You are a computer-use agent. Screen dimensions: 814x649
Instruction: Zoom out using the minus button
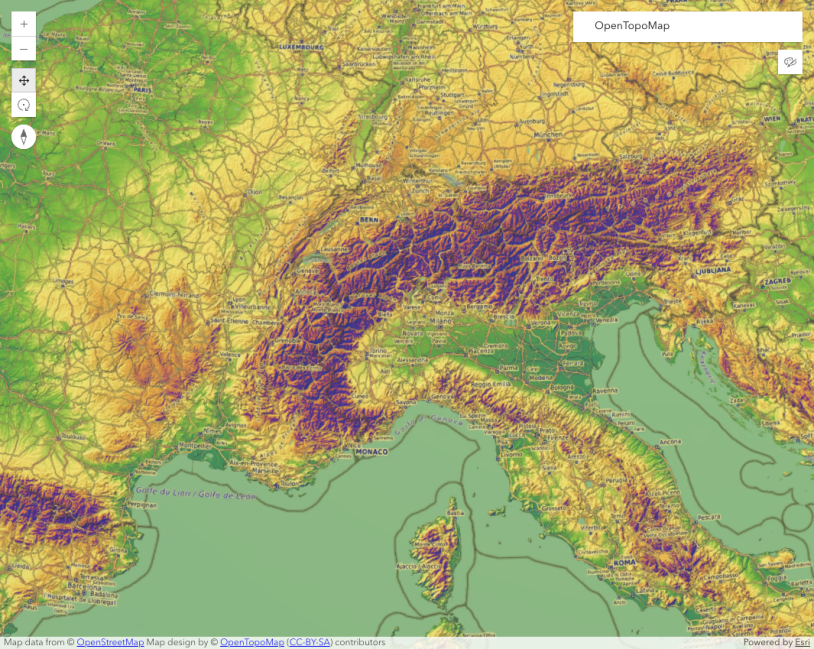coord(24,49)
